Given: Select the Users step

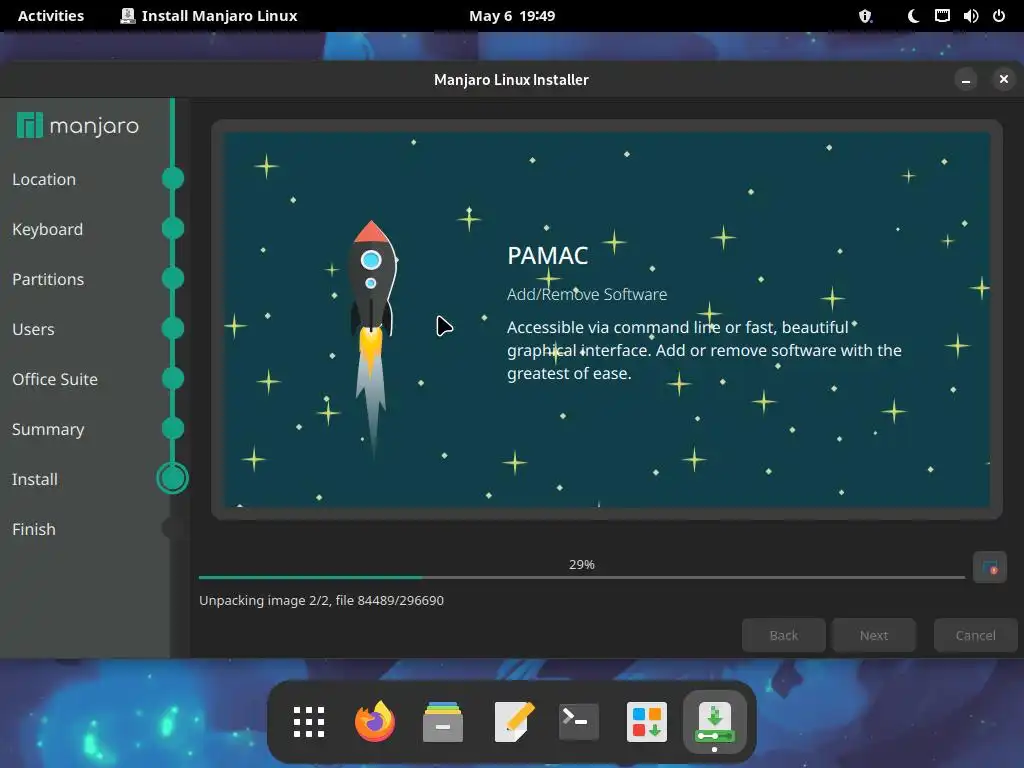Looking at the screenshot, I should (x=33, y=329).
